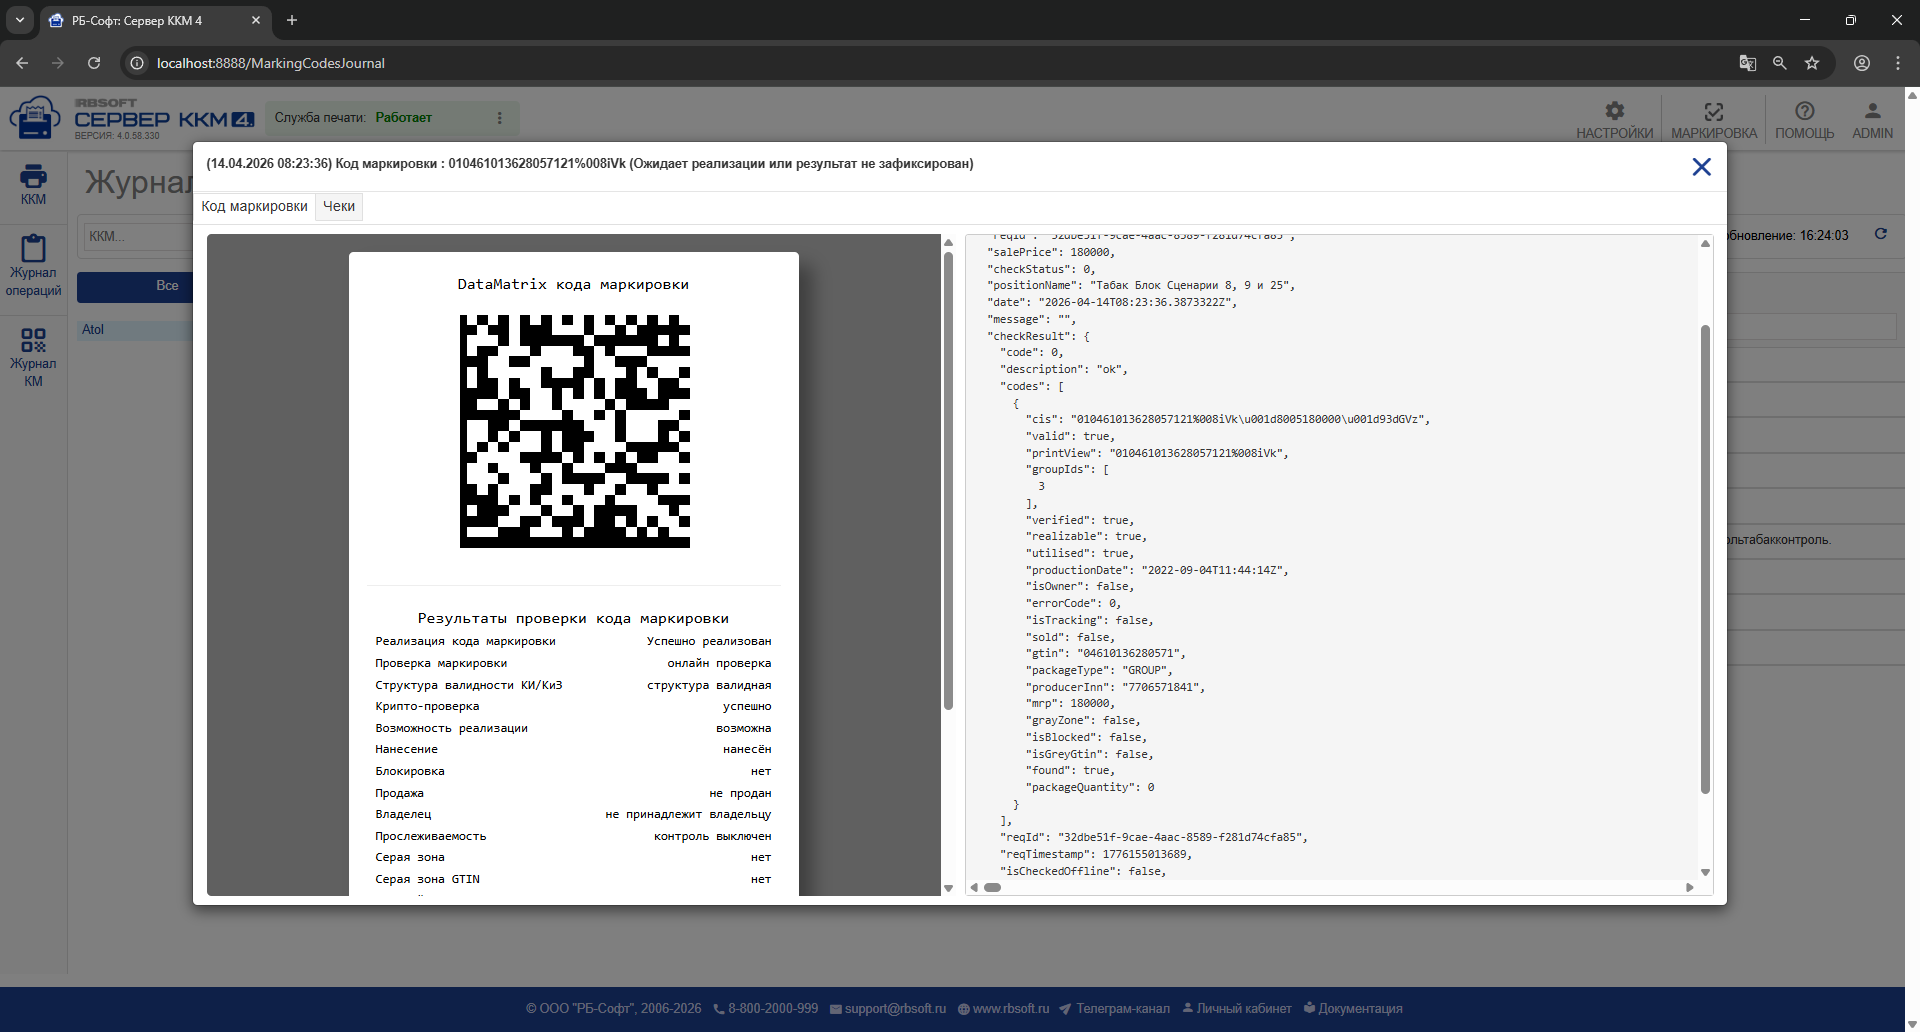Bookmark this page with the star icon
The height and width of the screenshot is (1032, 1920).
coord(1812,63)
